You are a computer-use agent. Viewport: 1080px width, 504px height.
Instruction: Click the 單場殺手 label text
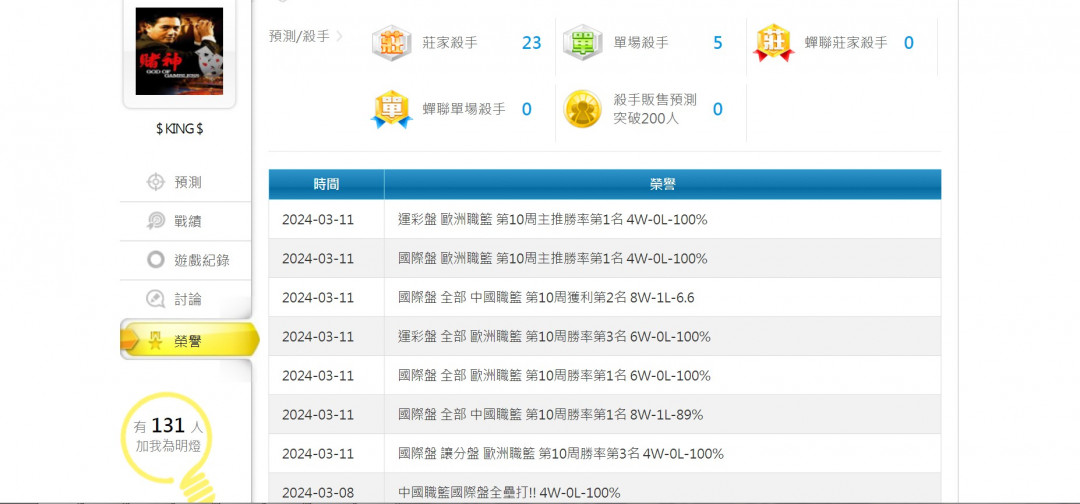[641, 43]
